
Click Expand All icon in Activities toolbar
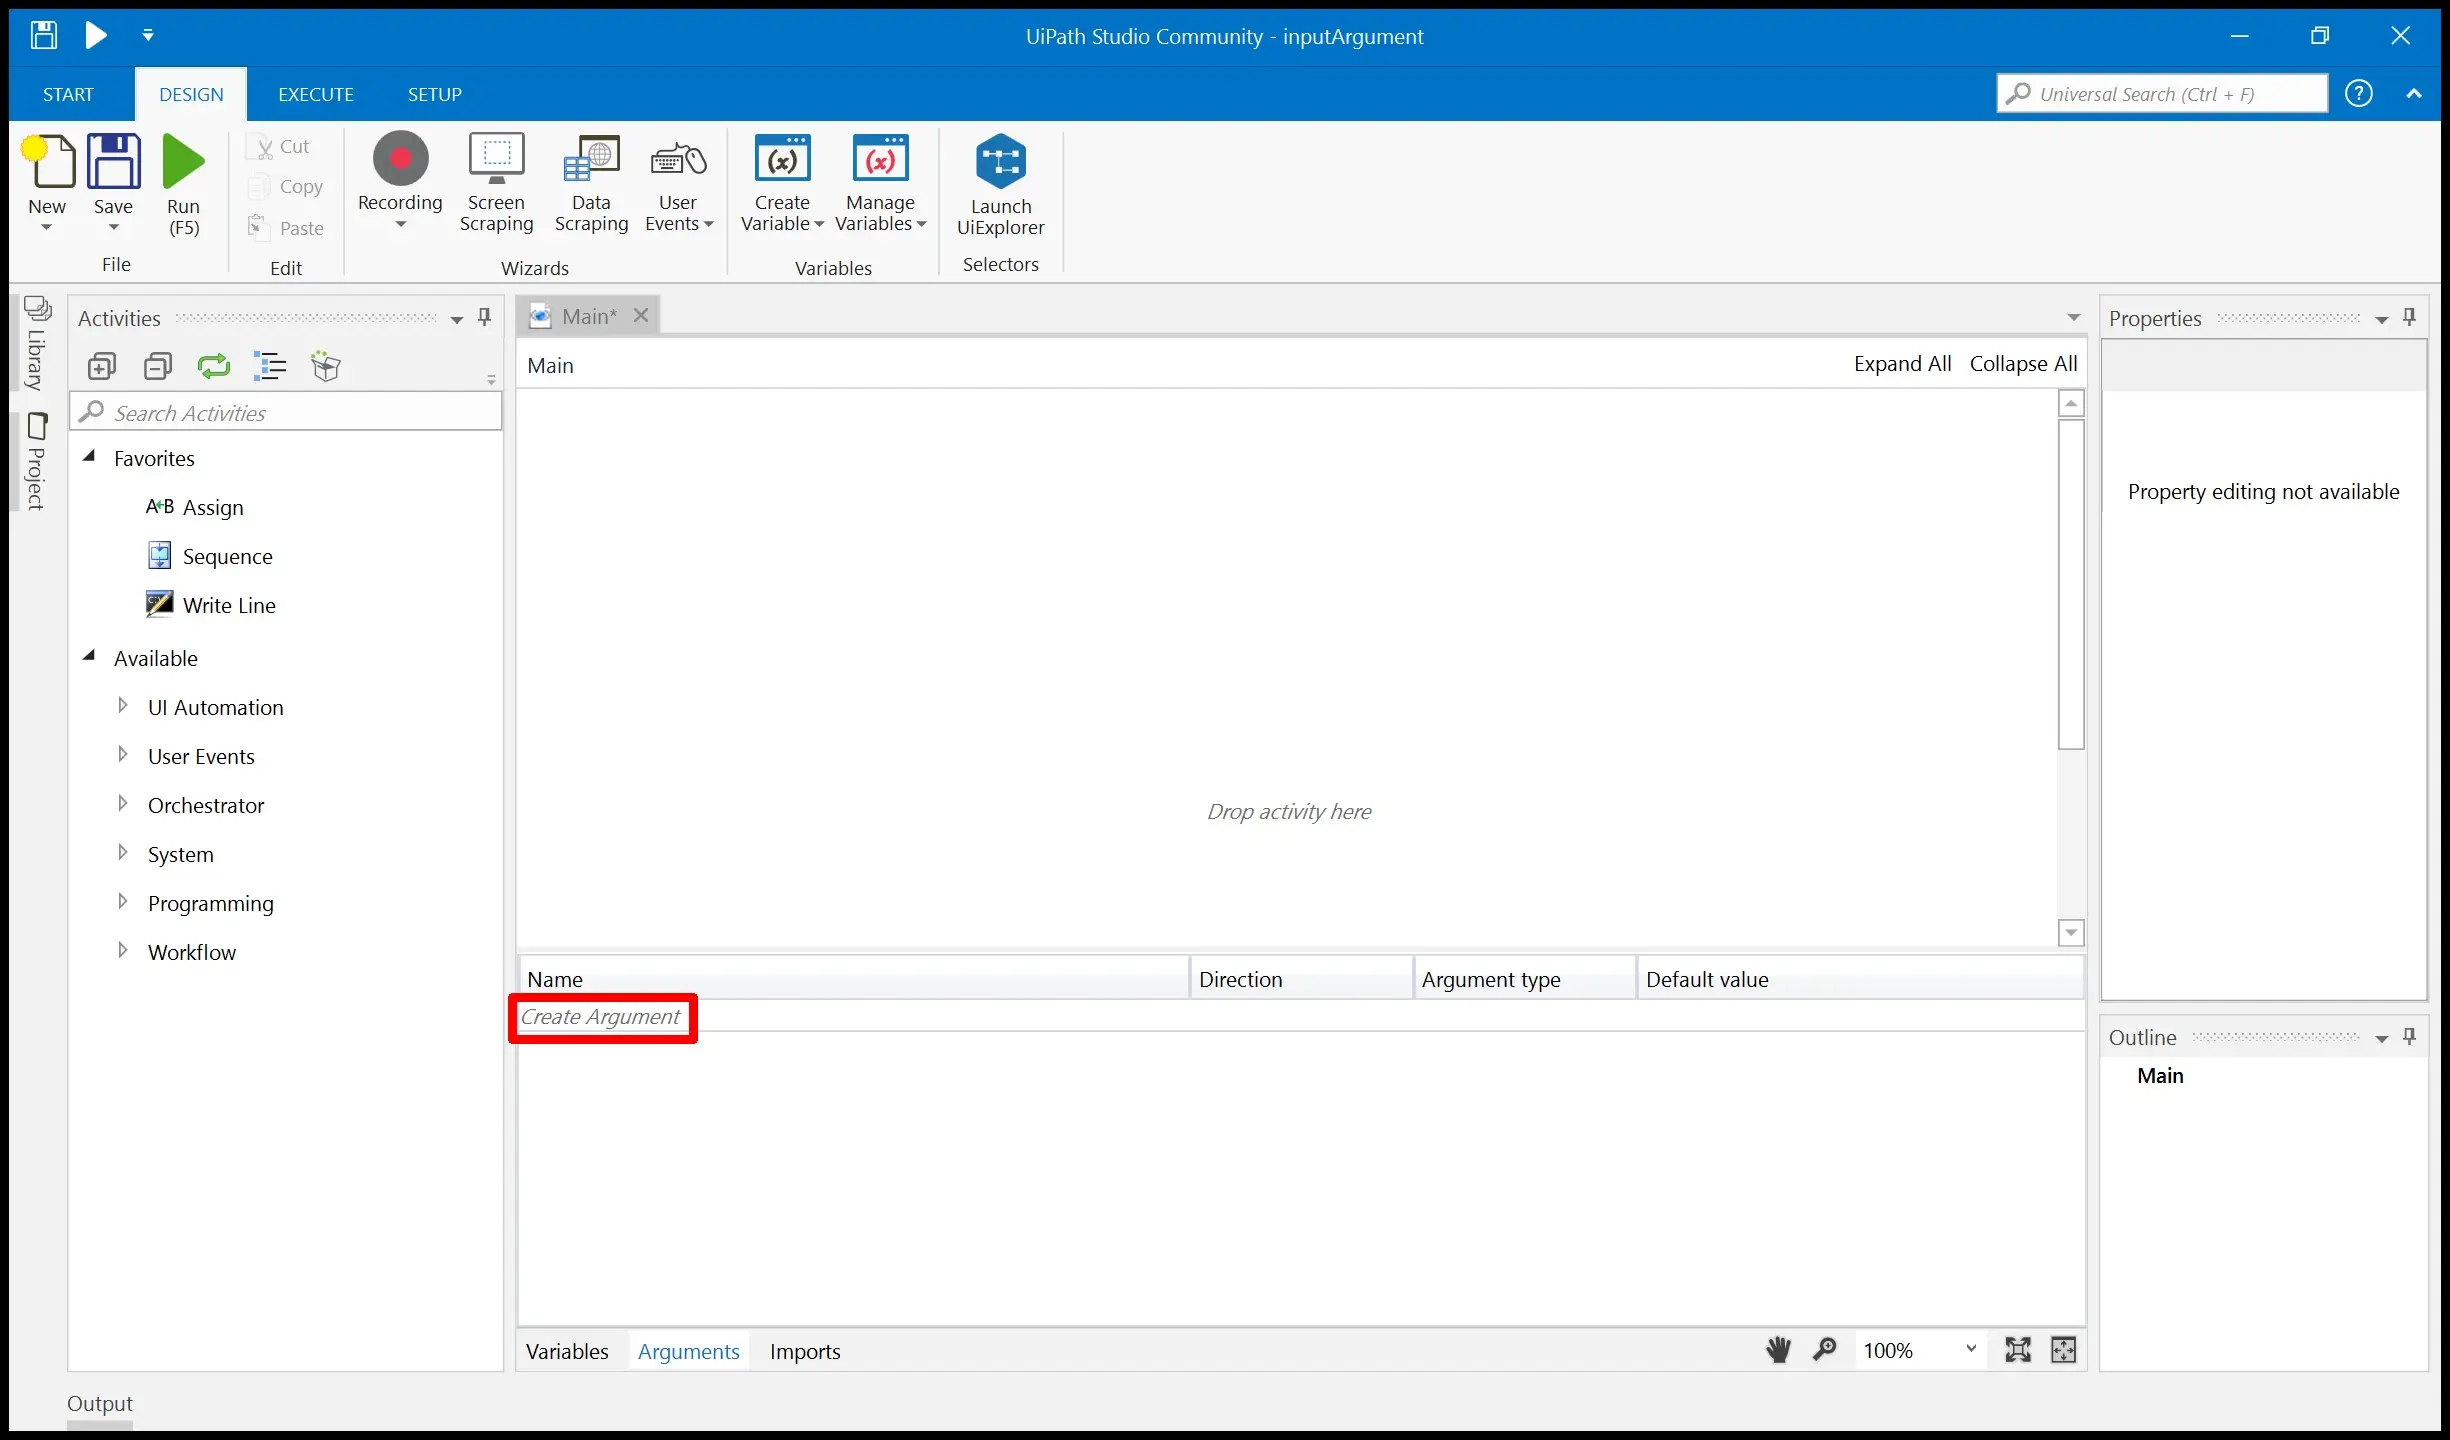[x=102, y=366]
